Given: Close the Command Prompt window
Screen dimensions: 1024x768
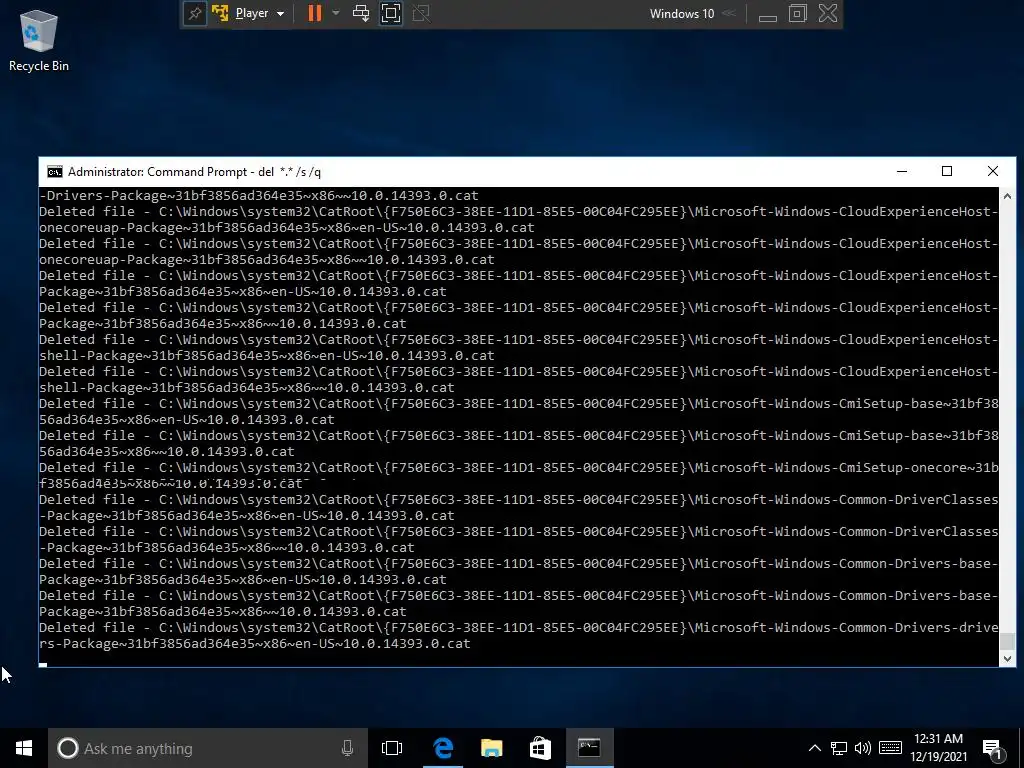Looking at the screenshot, I should click(x=993, y=172).
